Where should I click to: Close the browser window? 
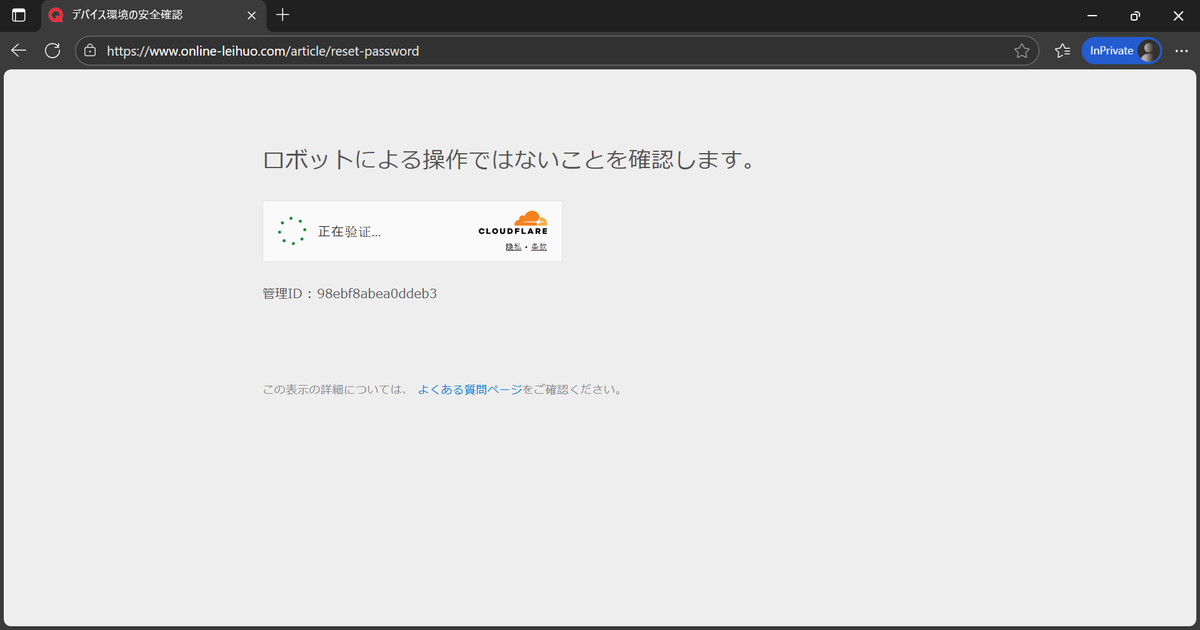point(1178,15)
